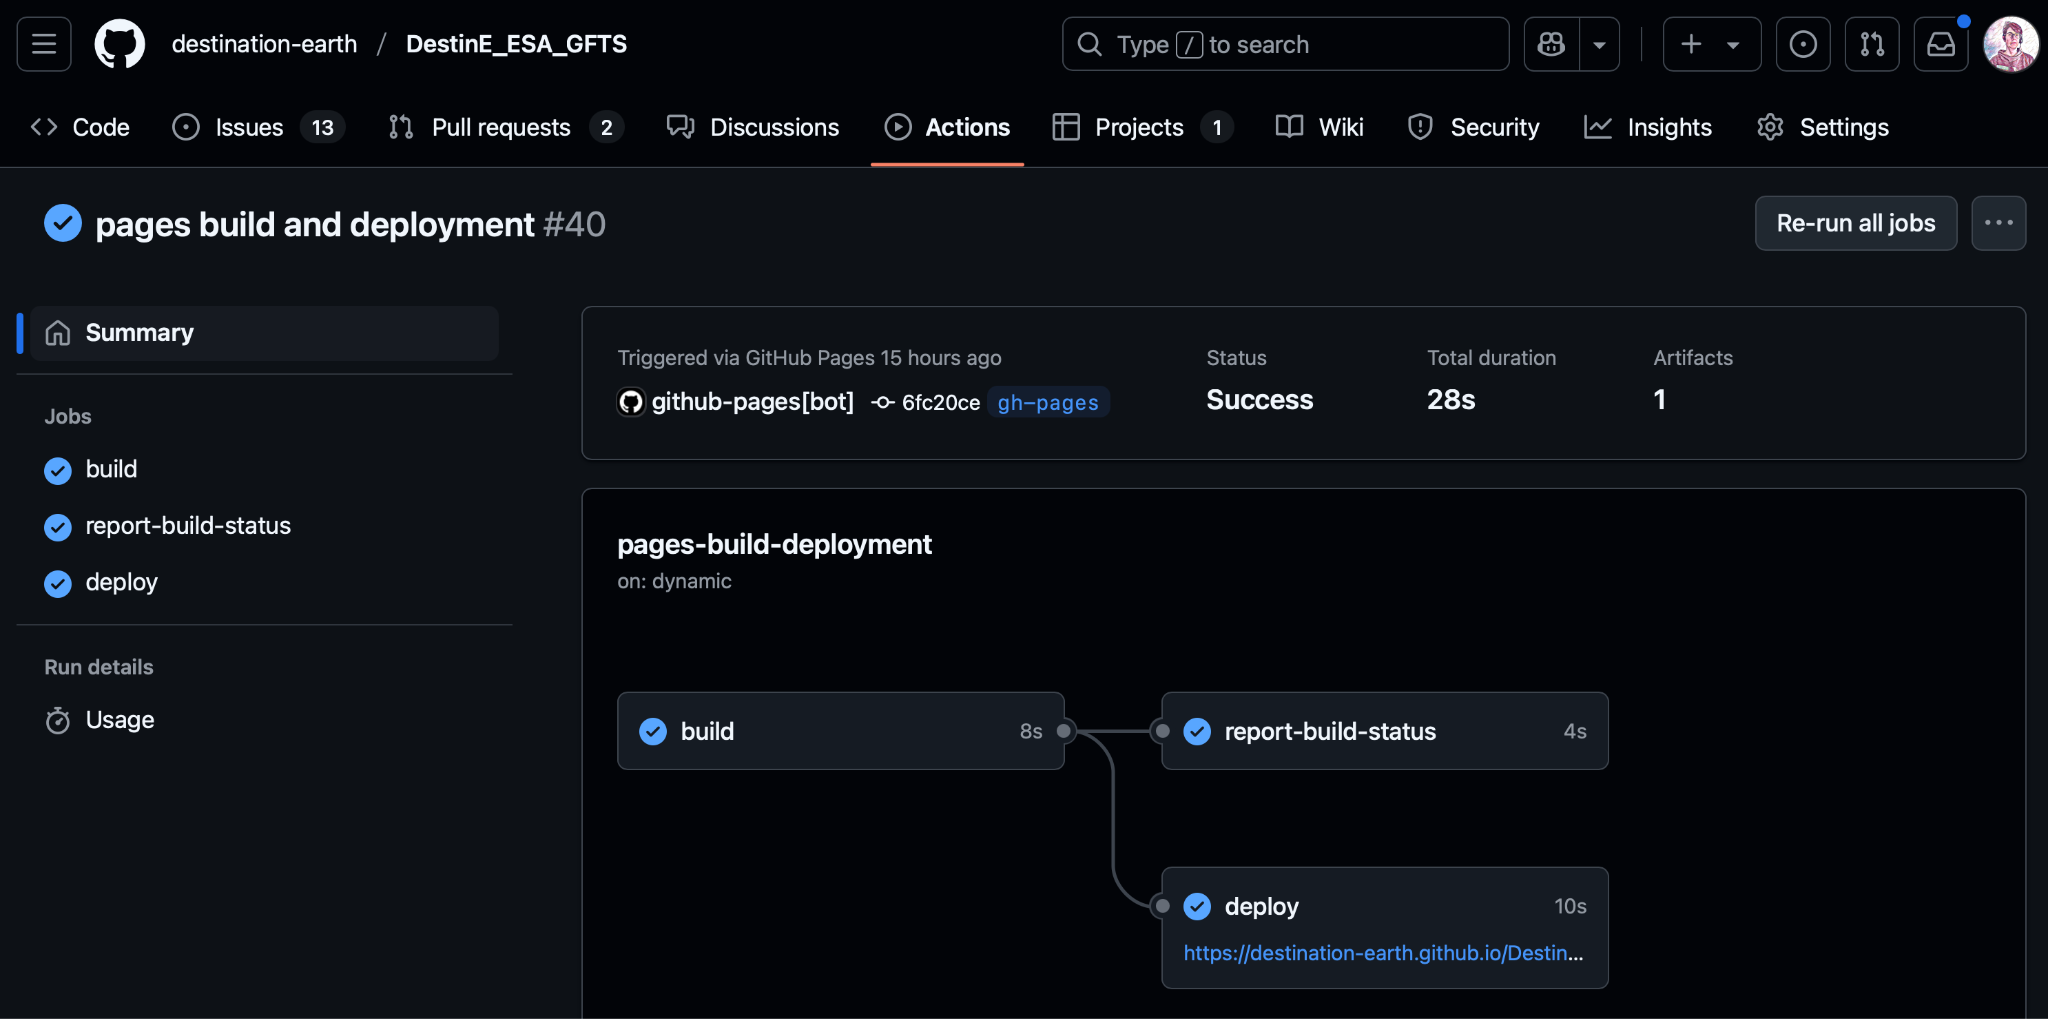Screen dimensions: 2048x1019
Task: Expand the Copilot dropdown arrow
Action: point(1599,44)
